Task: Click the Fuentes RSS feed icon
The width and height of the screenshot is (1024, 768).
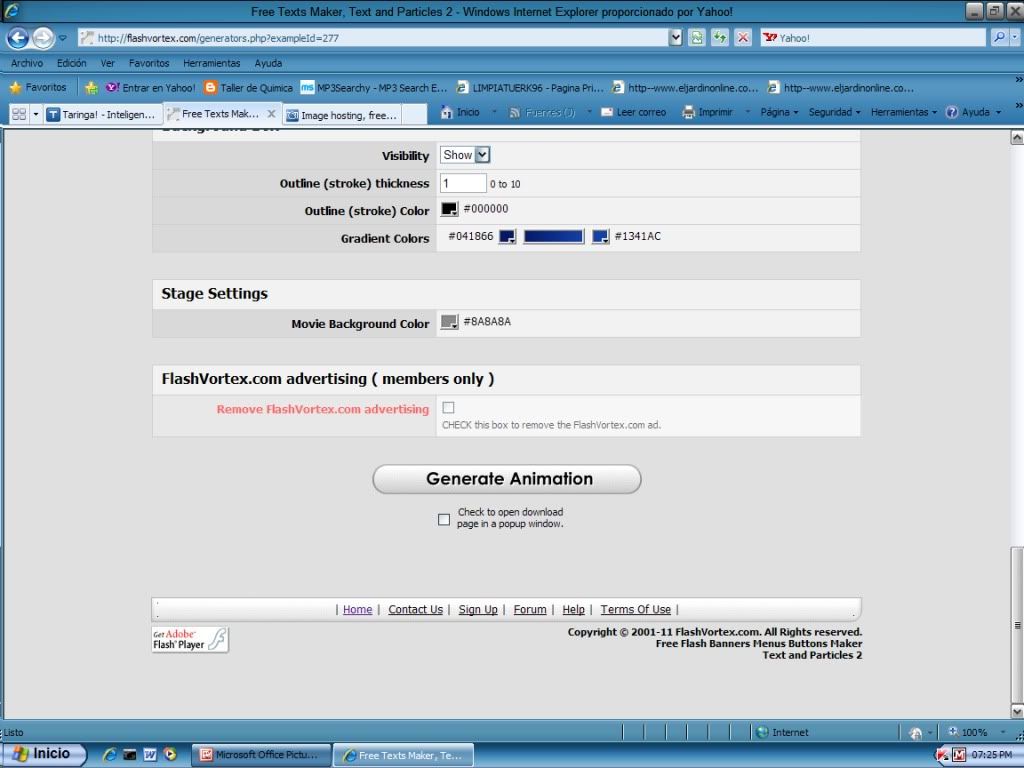Action: (x=515, y=112)
